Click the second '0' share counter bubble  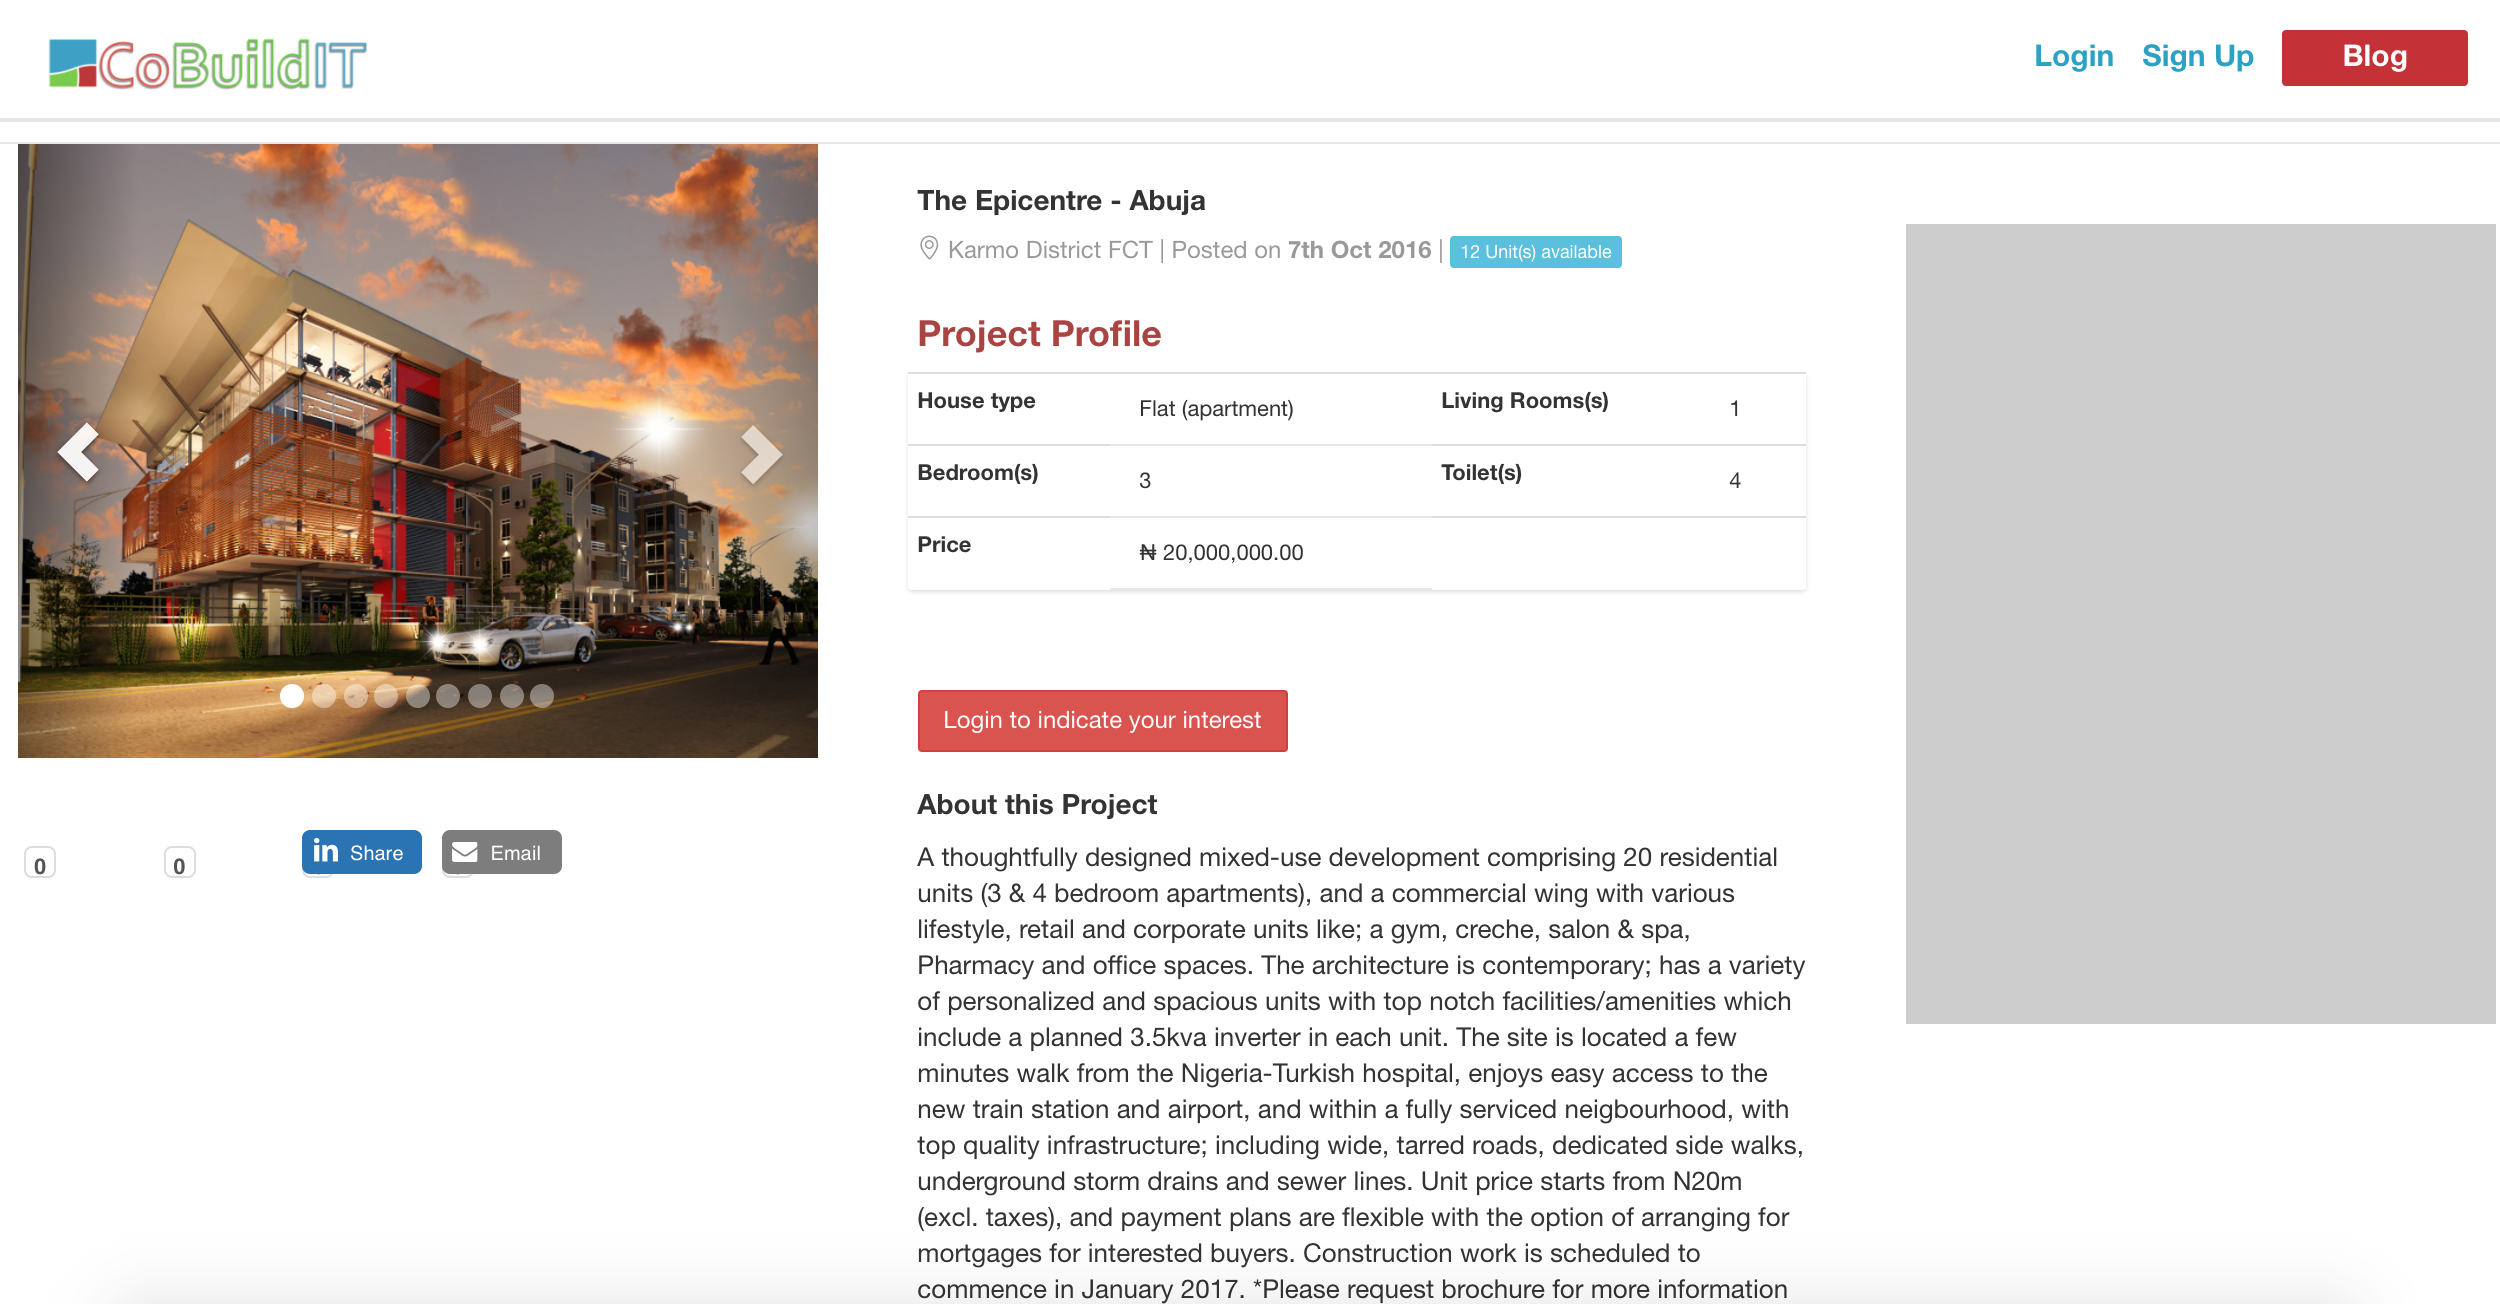[178, 862]
